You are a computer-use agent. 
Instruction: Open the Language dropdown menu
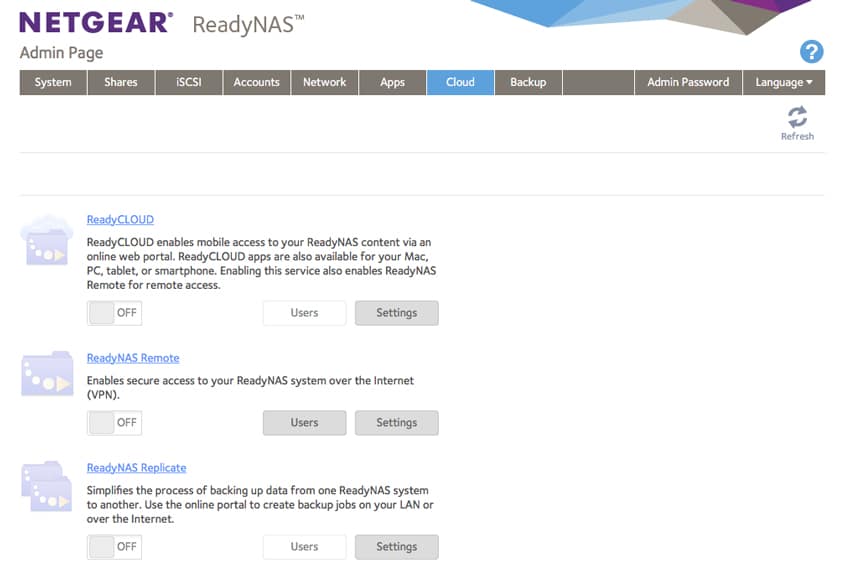(784, 82)
